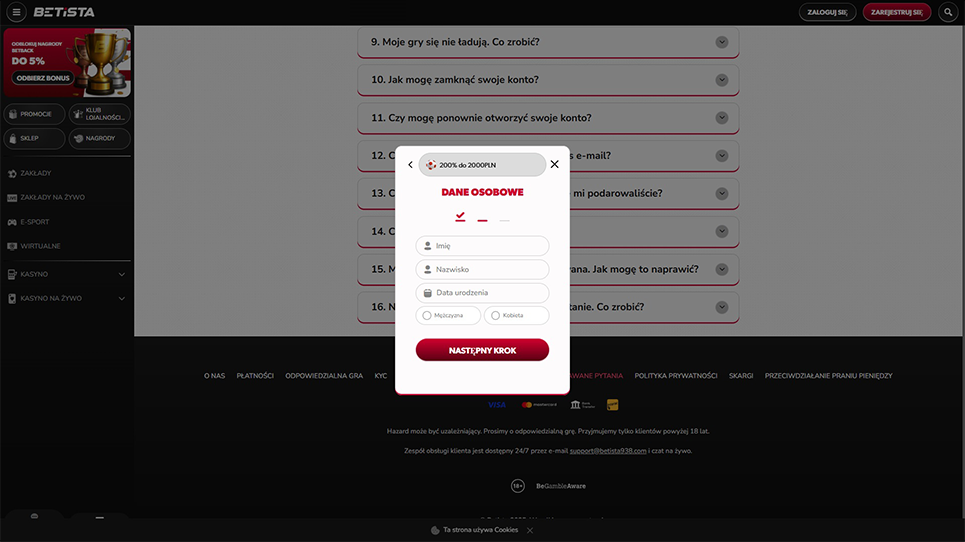Open Wirtualne in the sidebar
965x542 pixels.
click(x=40, y=246)
